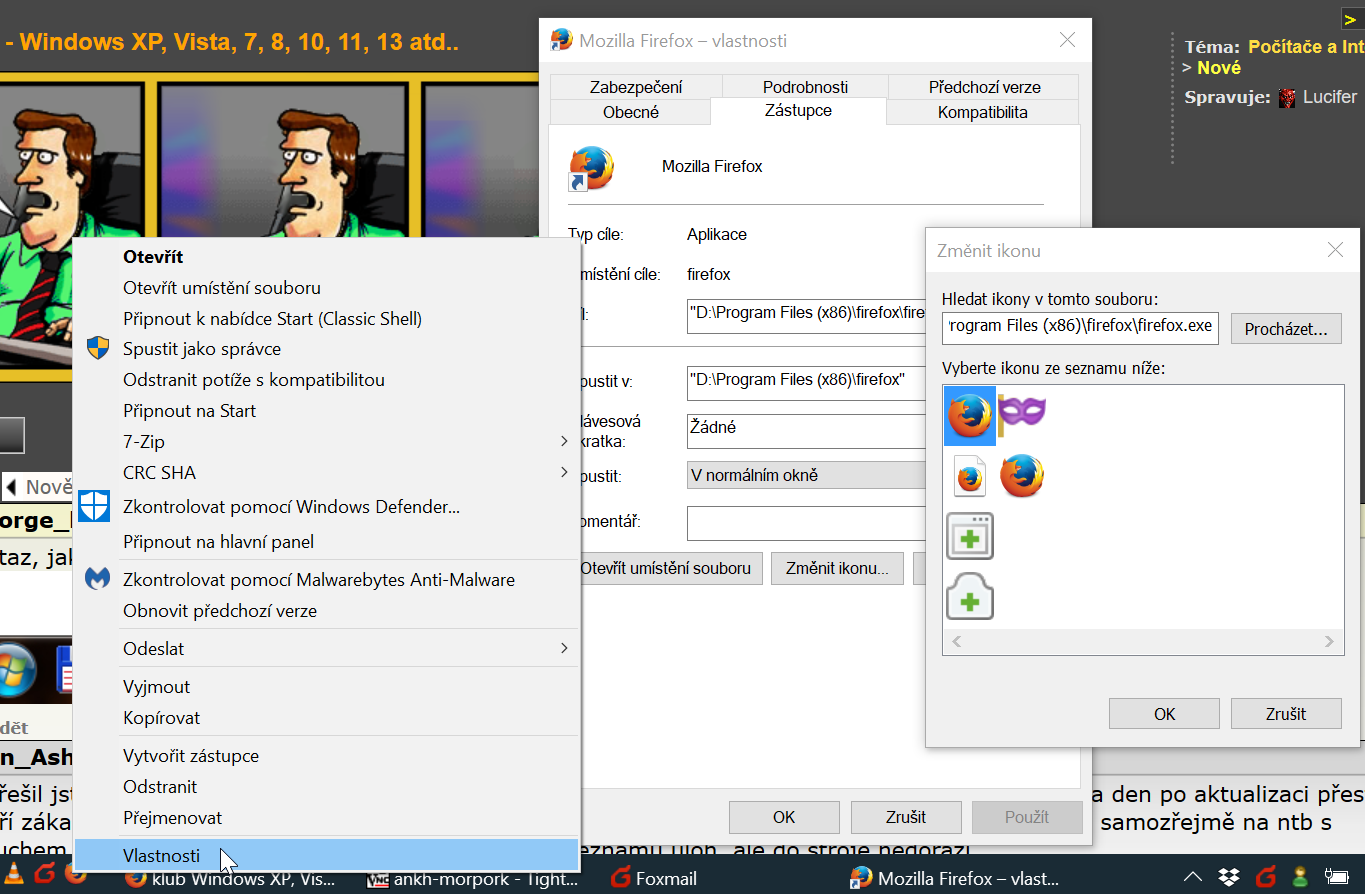Select Připnout na Start
Viewport: 1365px width, 894px height.
(x=326, y=410)
